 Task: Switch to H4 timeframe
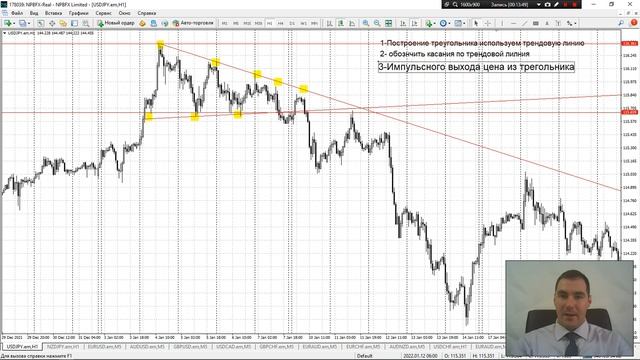coord(281,24)
